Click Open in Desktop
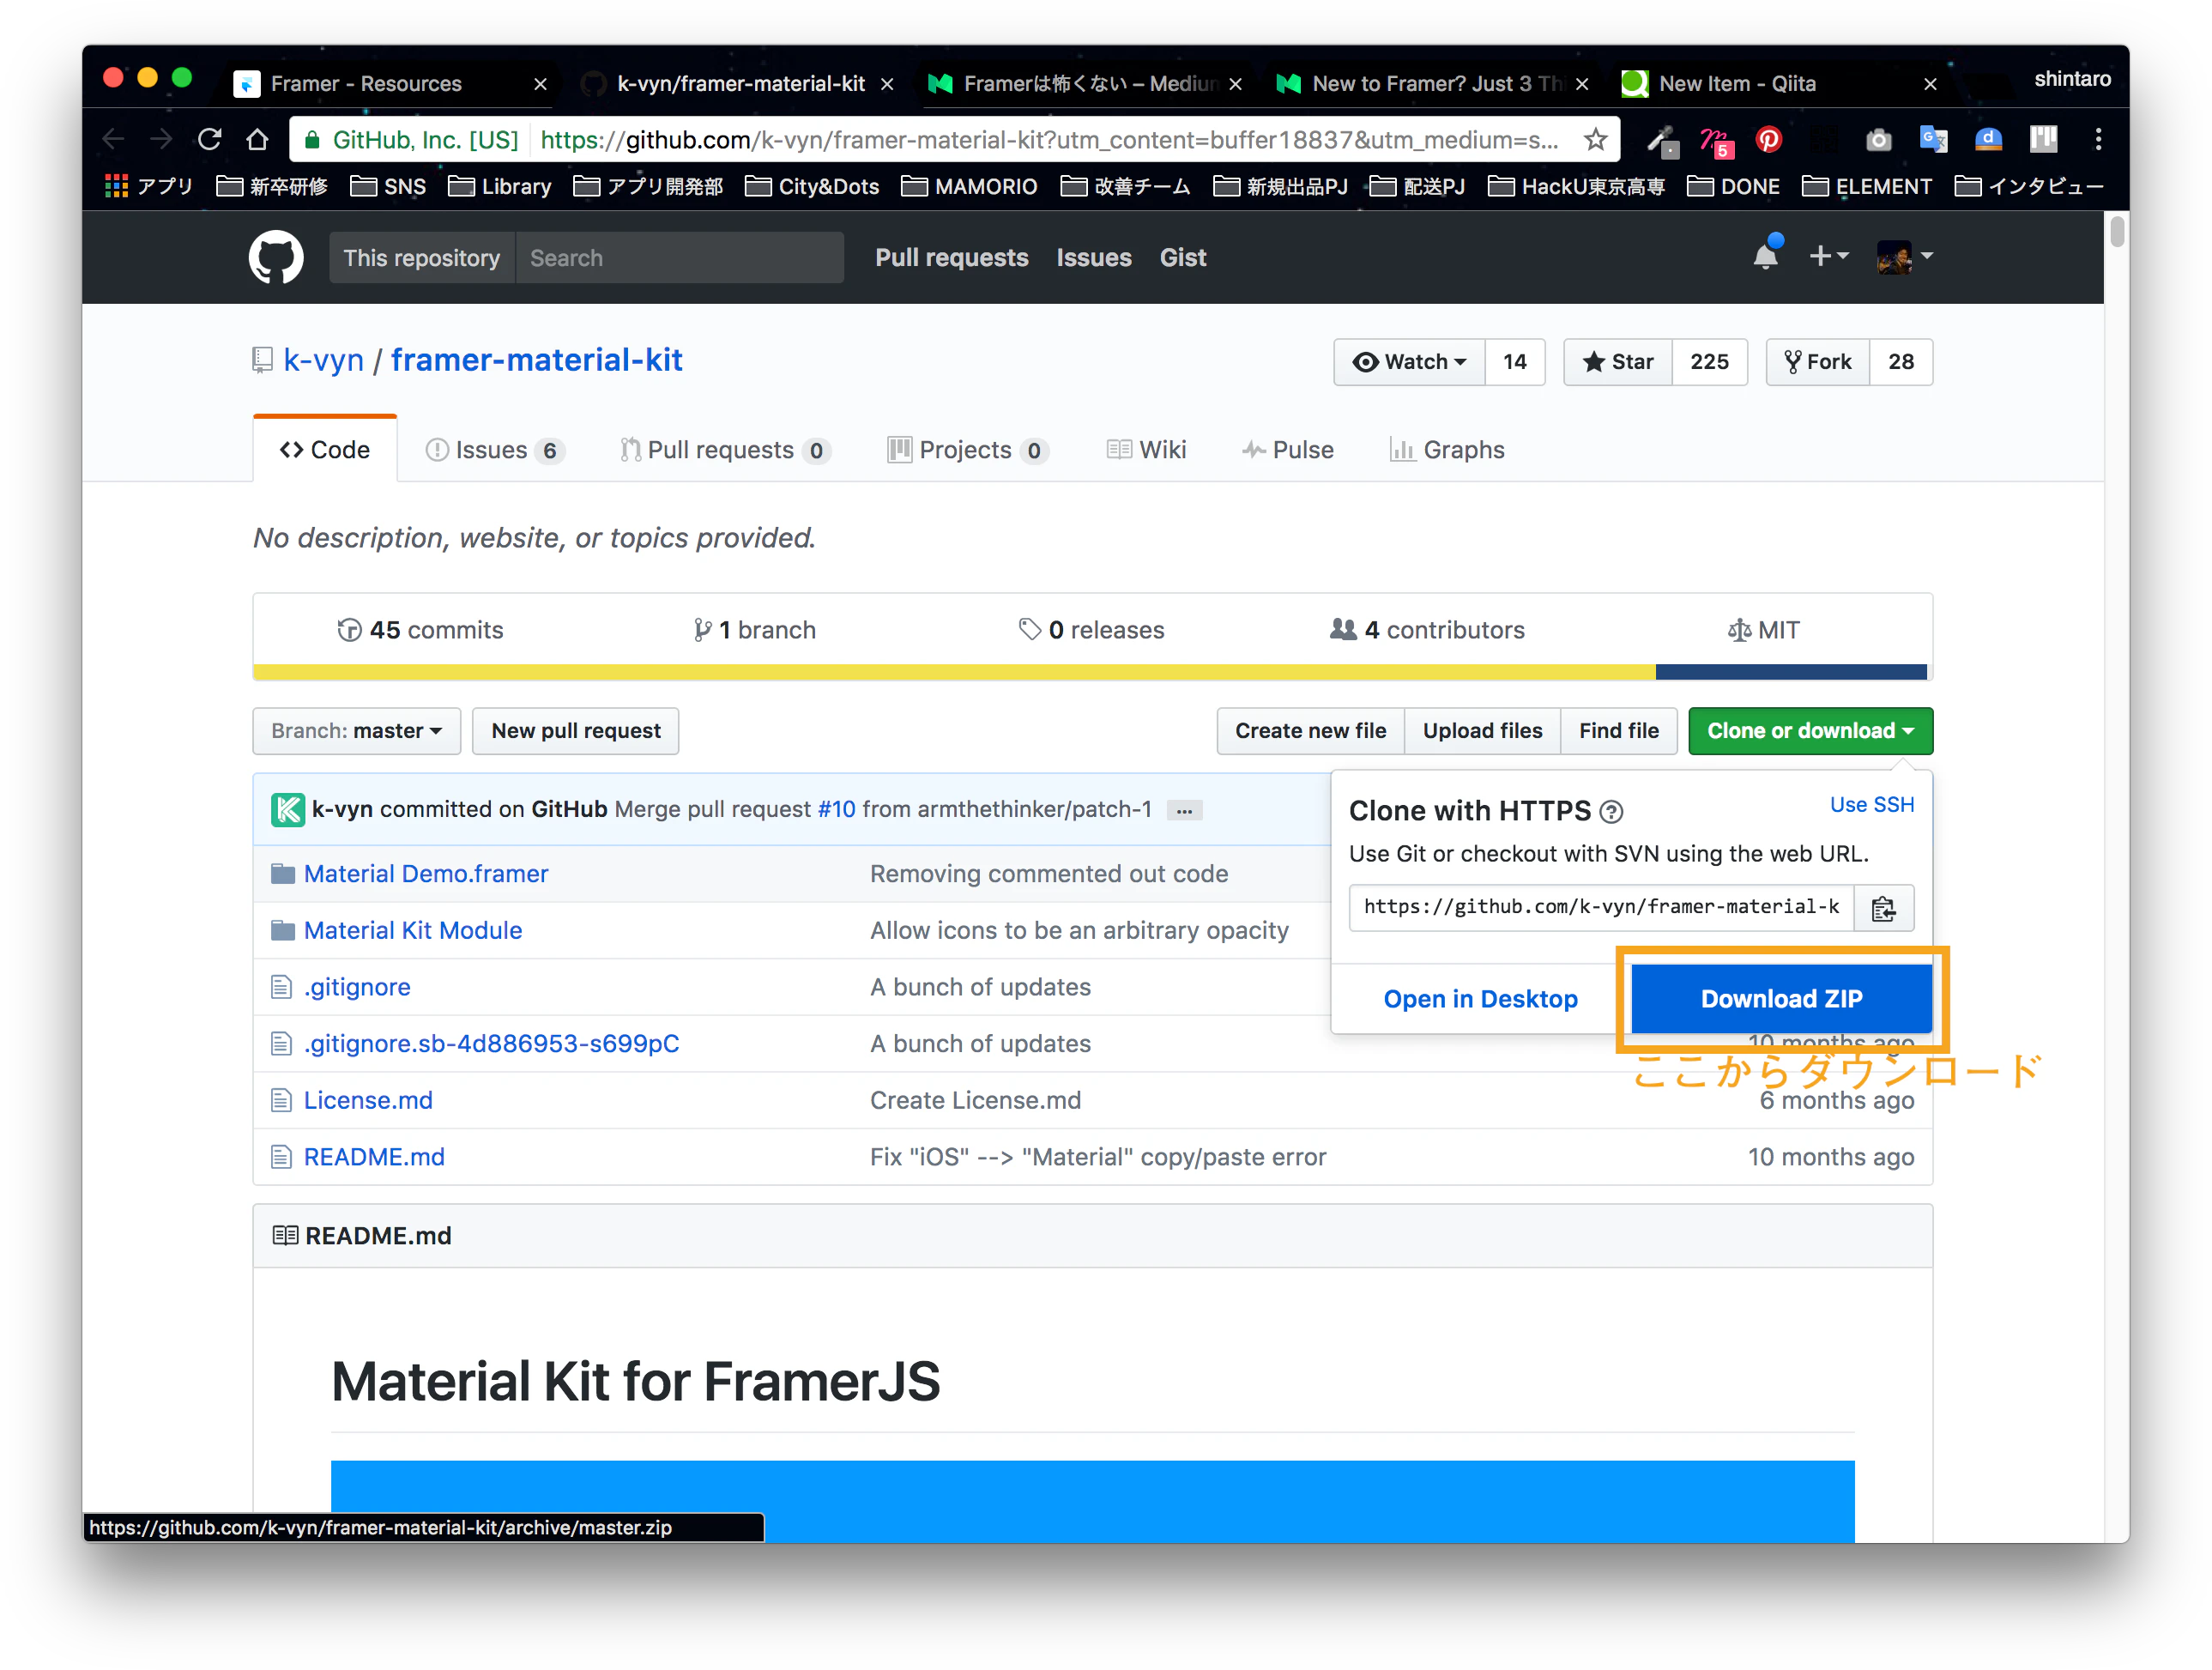 coord(1480,999)
